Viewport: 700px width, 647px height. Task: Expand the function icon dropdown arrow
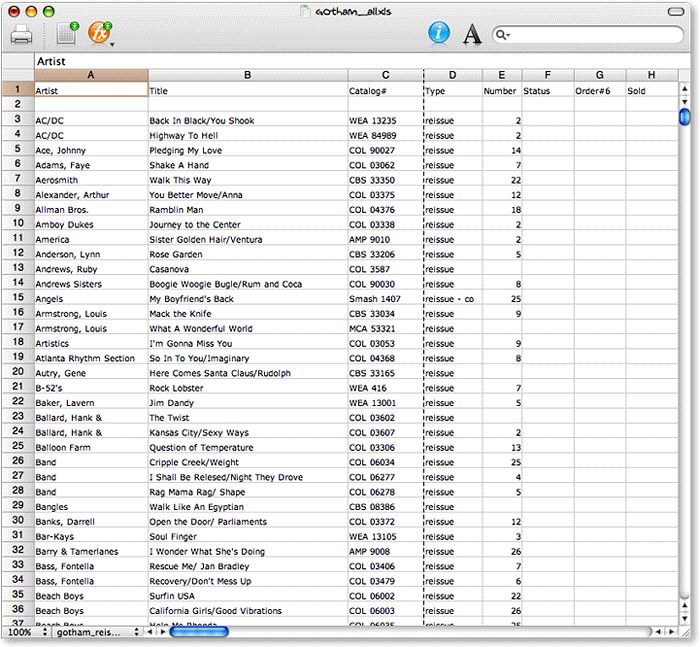112,44
